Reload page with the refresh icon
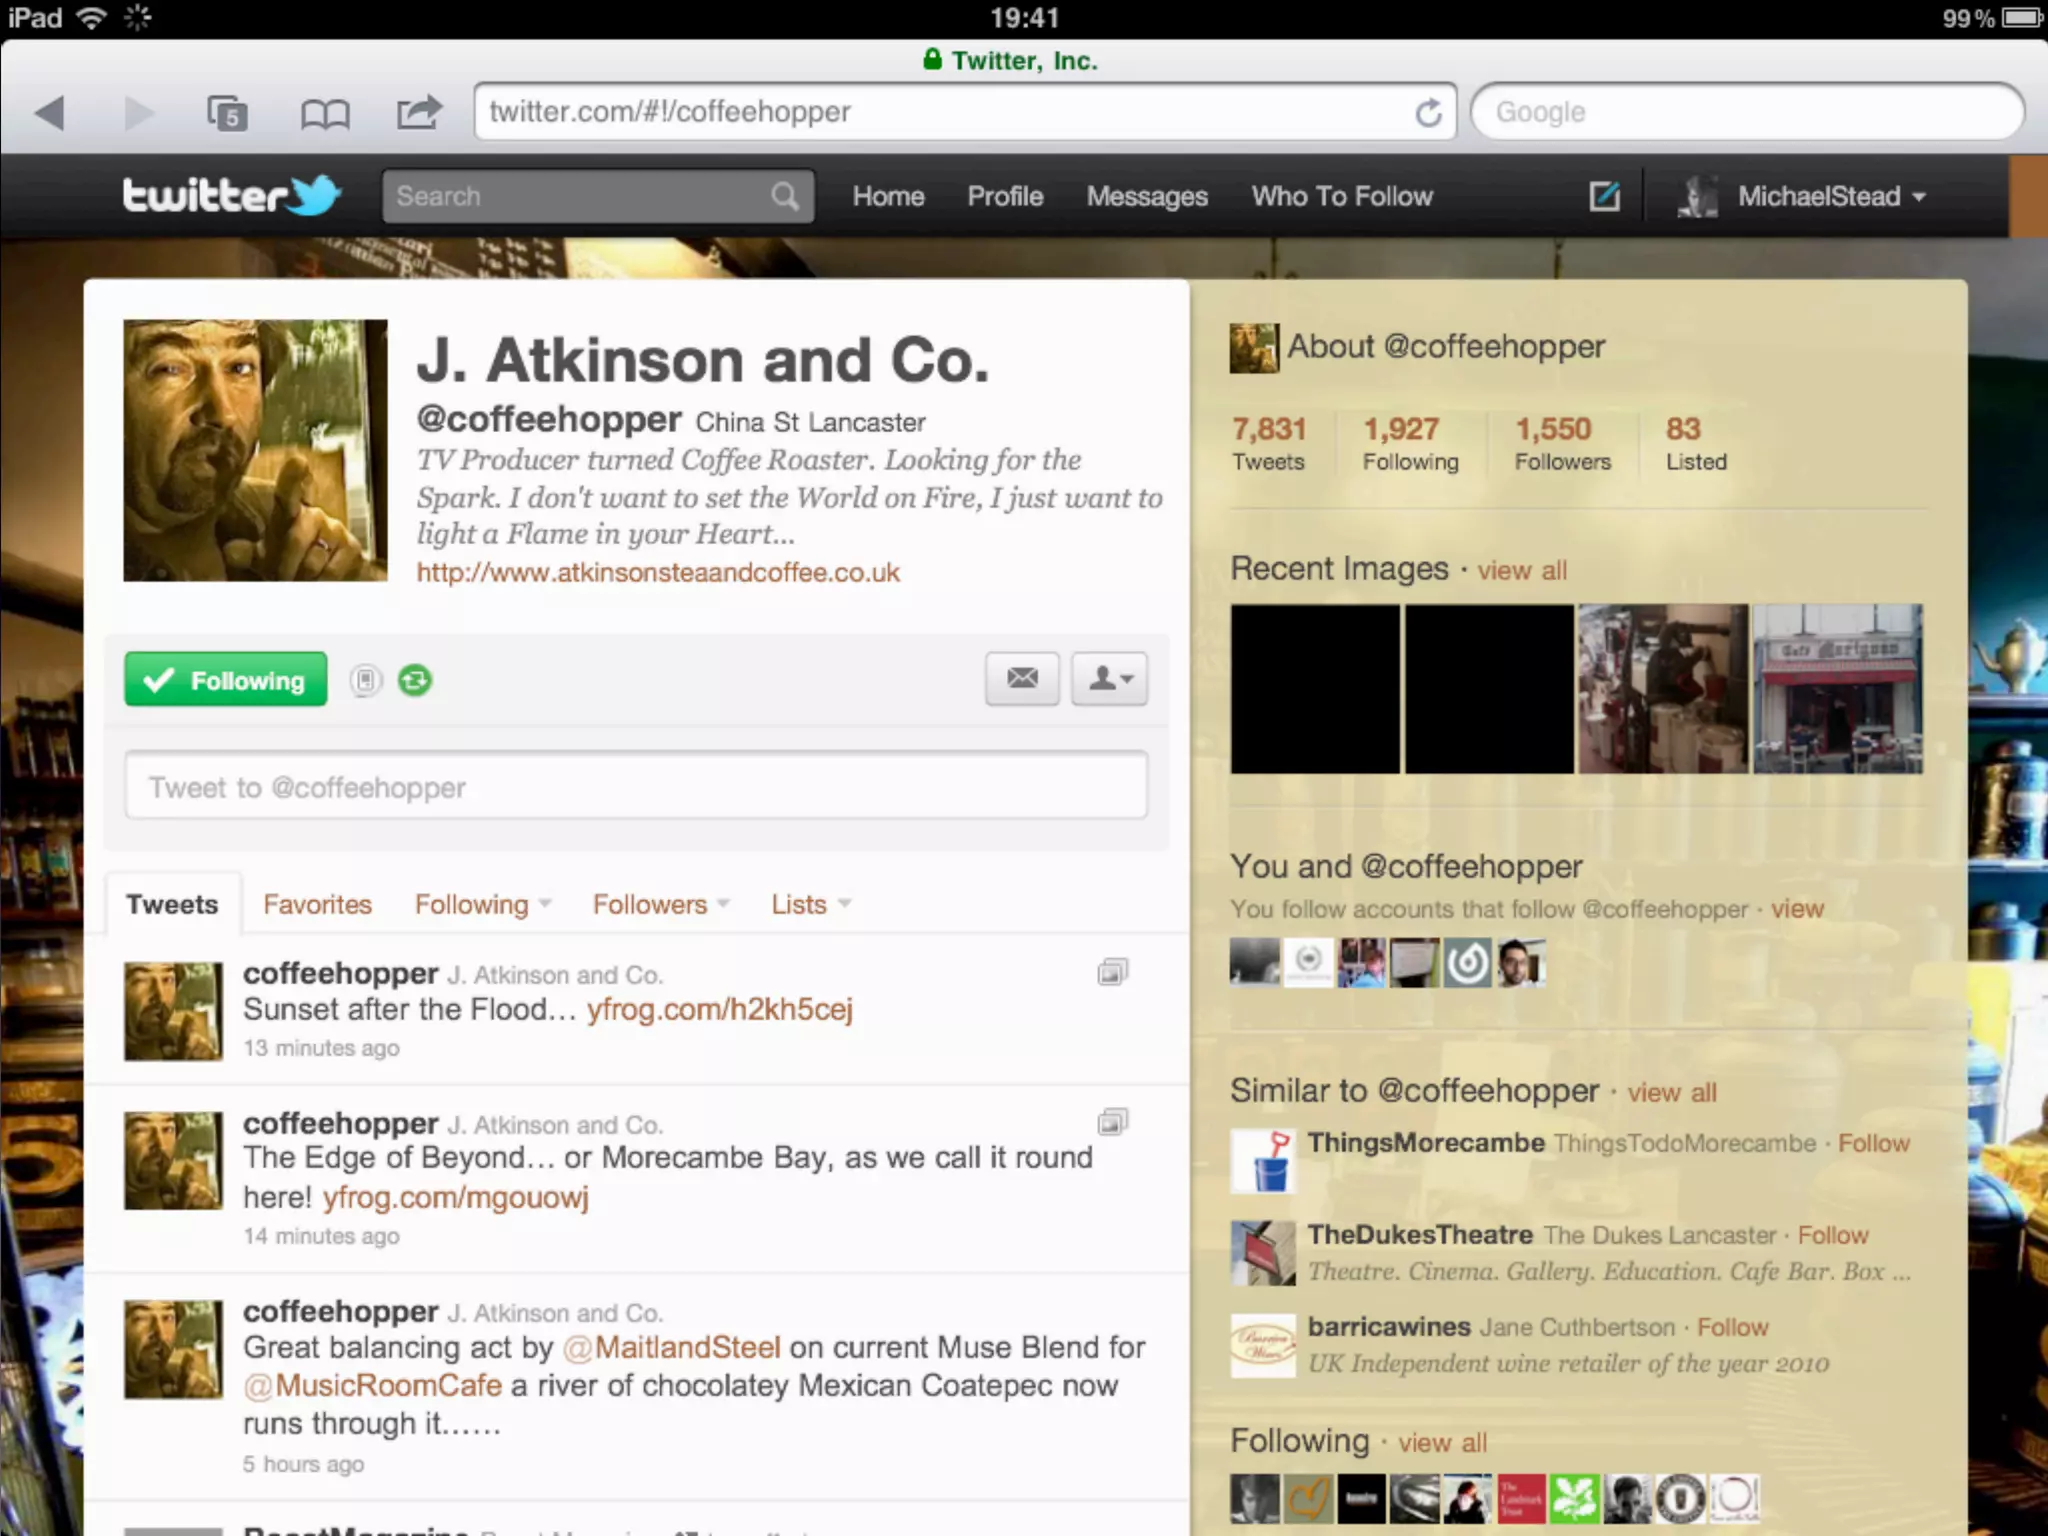This screenshot has height=1536, width=2048. tap(1428, 113)
